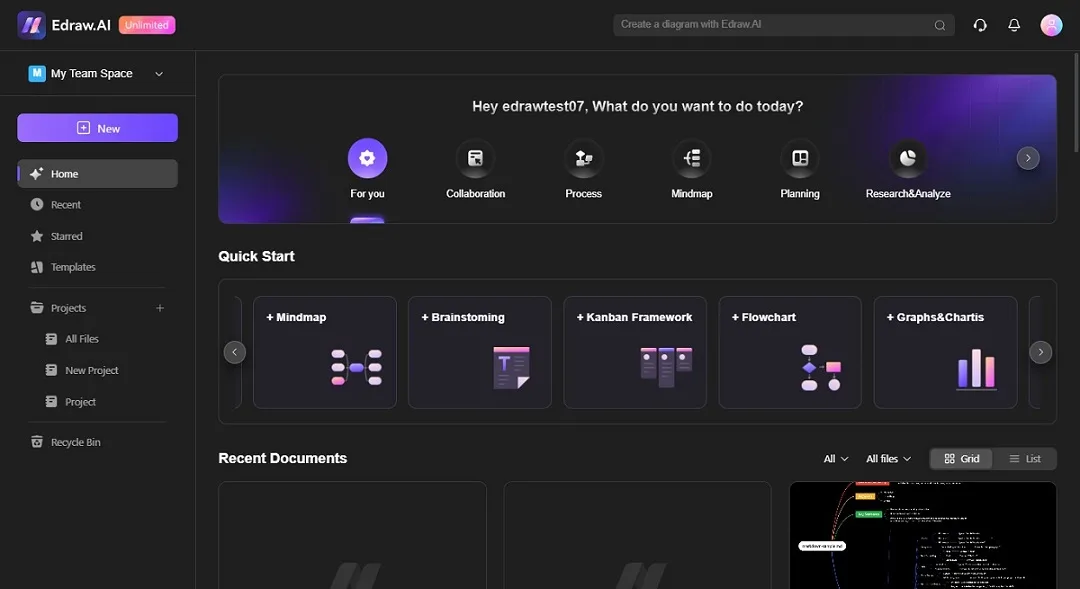1080x589 pixels.
Task: Open the All files dropdown
Action: point(889,459)
